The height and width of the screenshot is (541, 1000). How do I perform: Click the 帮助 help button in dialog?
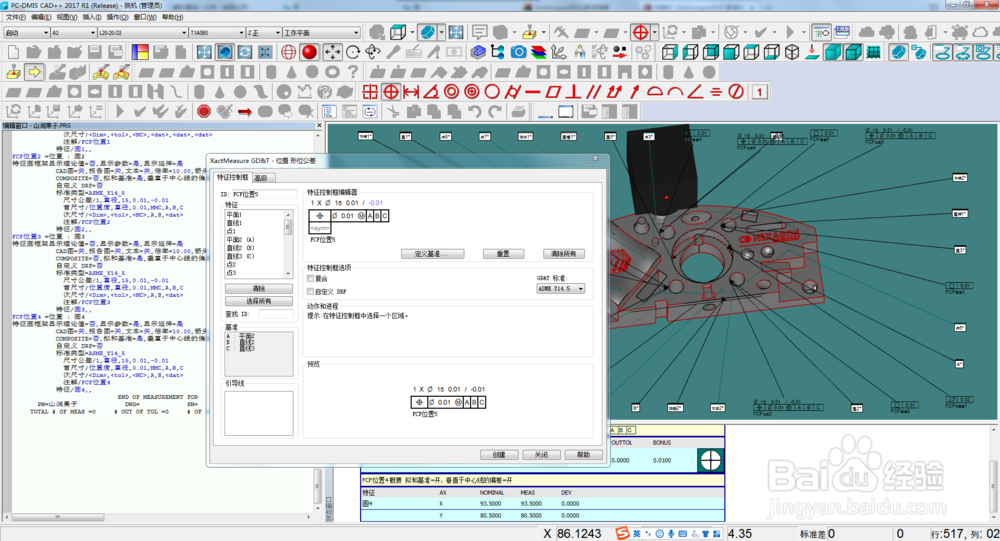(584, 455)
